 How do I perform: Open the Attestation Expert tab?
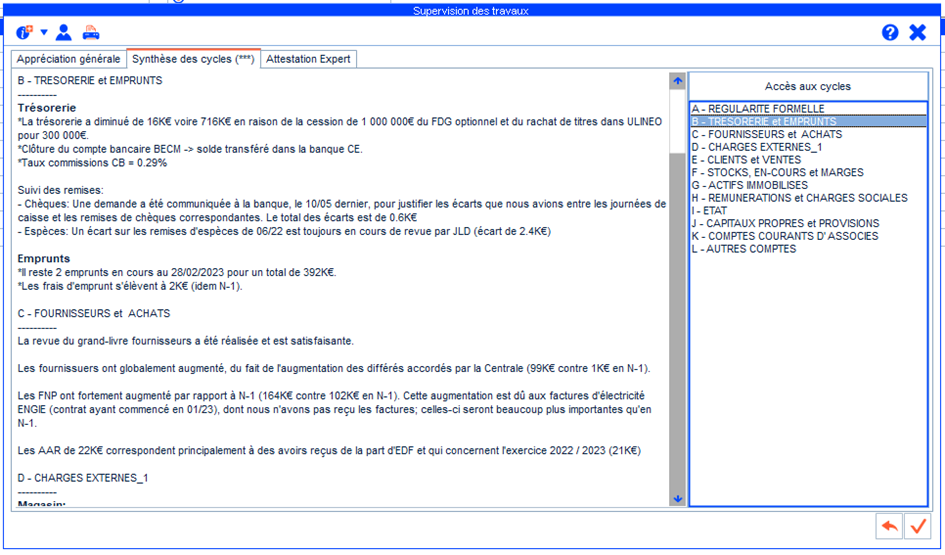click(308, 59)
